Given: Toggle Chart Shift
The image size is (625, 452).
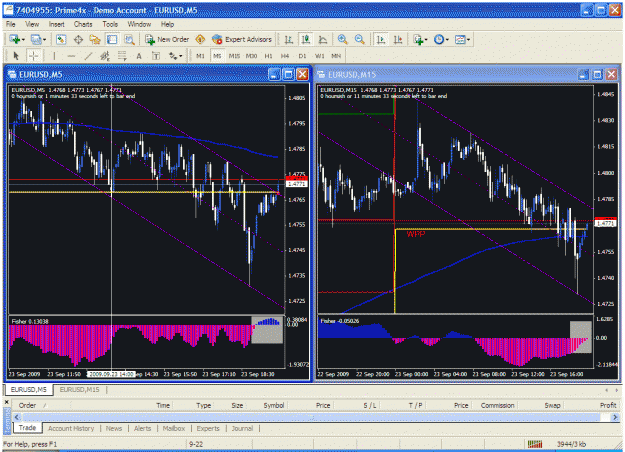Looking at the screenshot, I should [398, 39].
